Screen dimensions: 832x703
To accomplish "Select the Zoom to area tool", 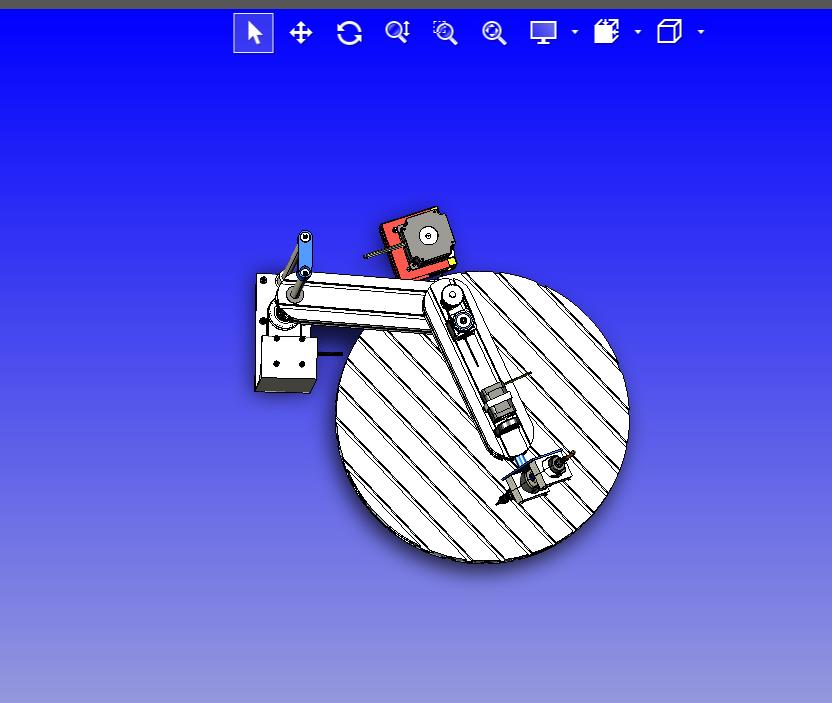I will (445, 33).
